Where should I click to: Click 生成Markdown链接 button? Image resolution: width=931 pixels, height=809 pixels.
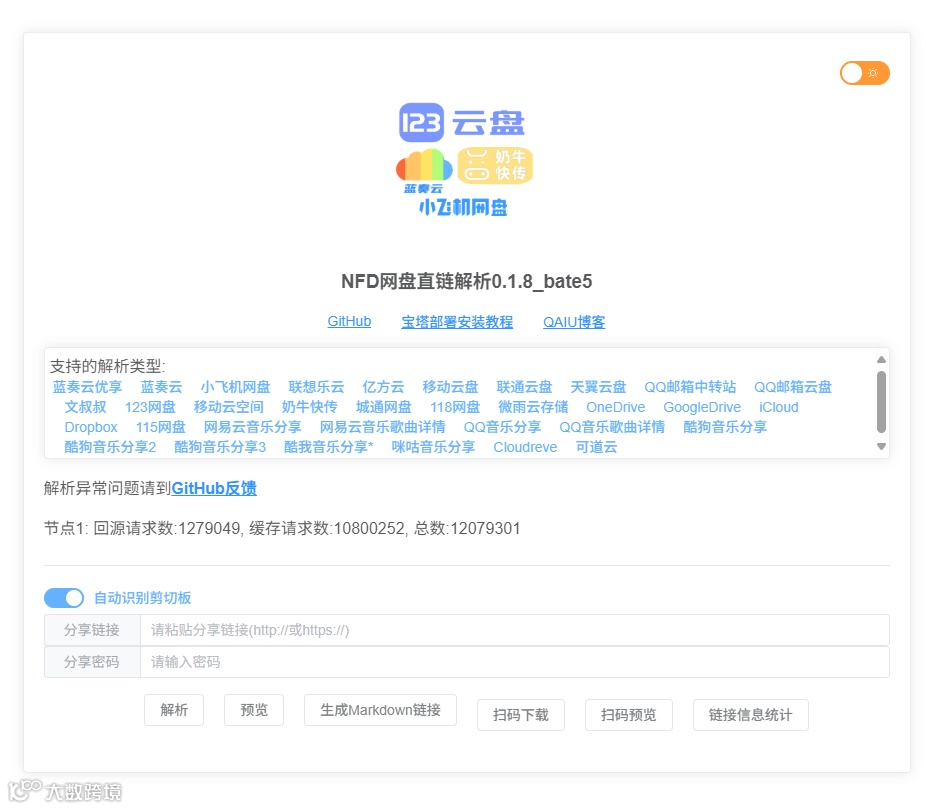[381, 710]
